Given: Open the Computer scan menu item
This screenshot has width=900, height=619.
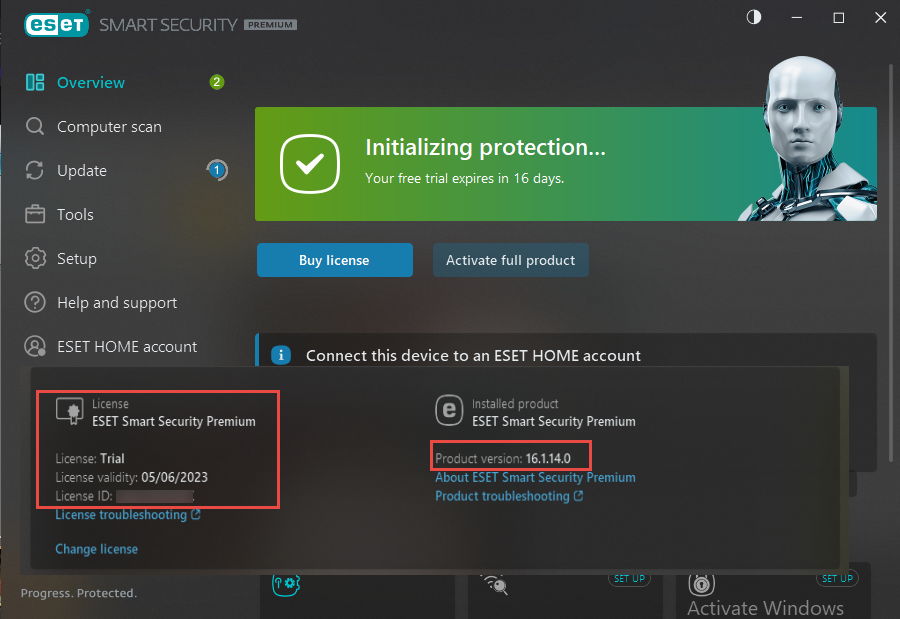Looking at the screenshot, I should tap(109, 126).
